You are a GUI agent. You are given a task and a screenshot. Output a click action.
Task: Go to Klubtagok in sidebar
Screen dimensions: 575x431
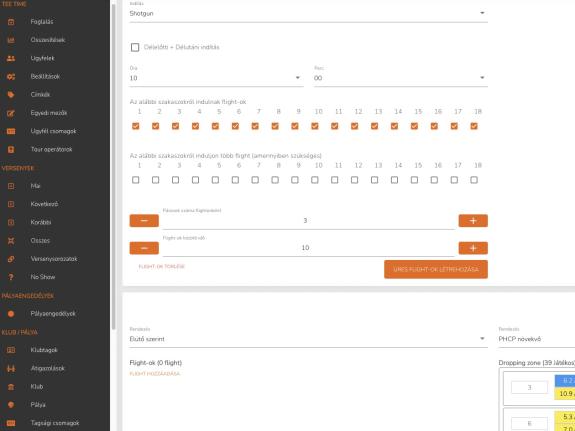(x=44, y=350)
